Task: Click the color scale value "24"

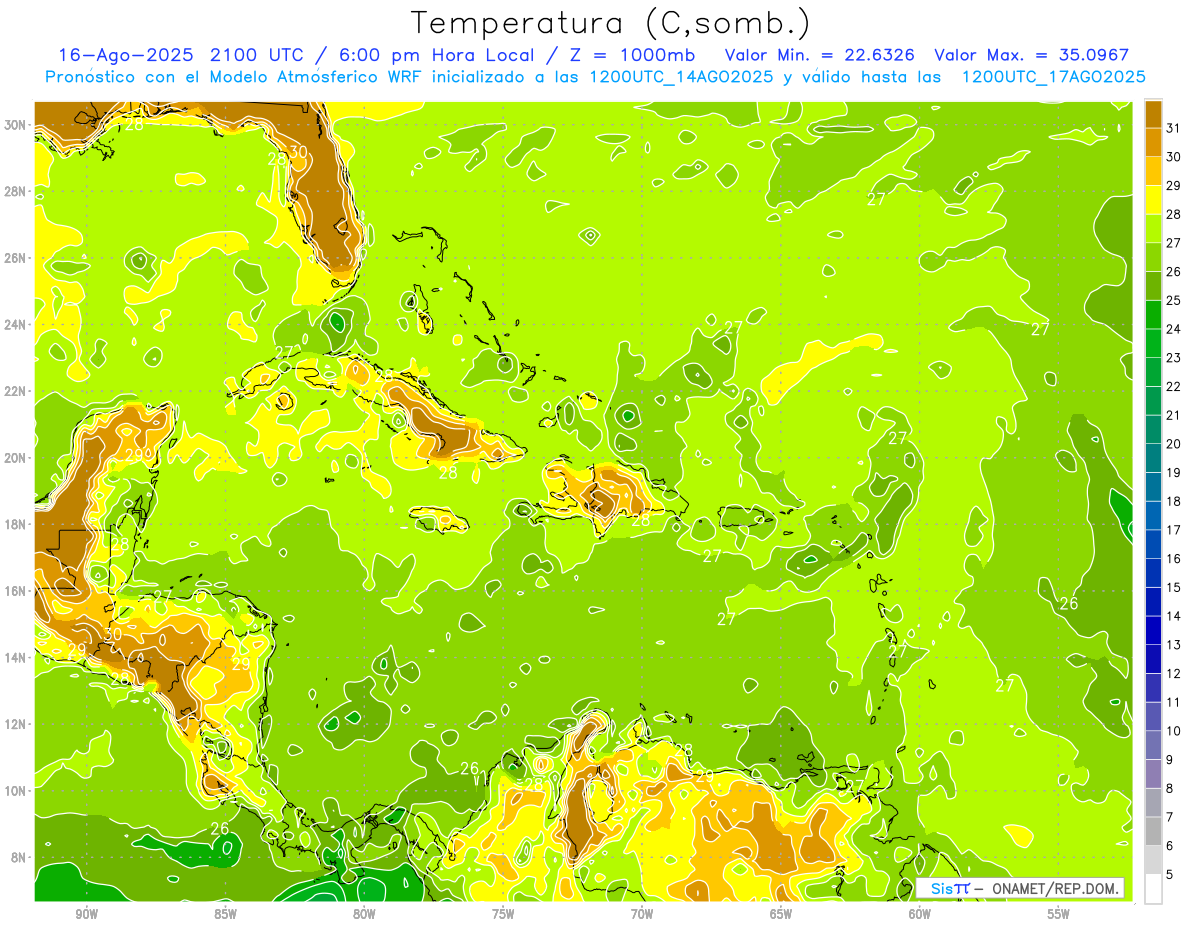Action: click(1174, 328)
